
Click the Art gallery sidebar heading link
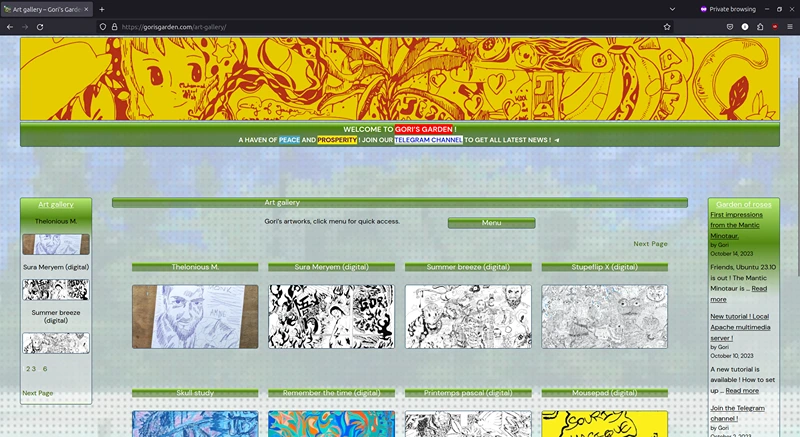pos(56,204)
